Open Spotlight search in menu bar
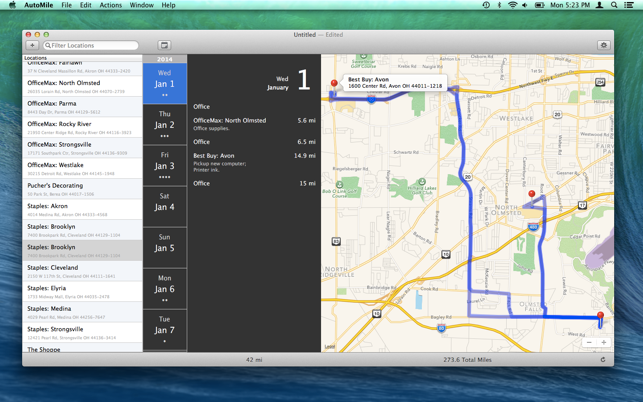The height and width of the screenshot is (402, 643). [614, 5]
